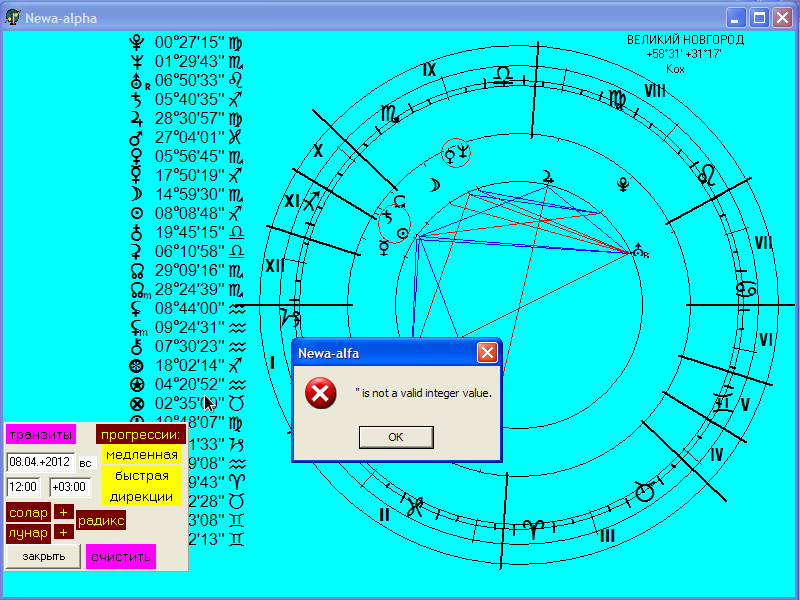The height and width of the screenshot is (600, 800).
Task: Click the Sun glyph in planet list
Action: click(137, 213)
